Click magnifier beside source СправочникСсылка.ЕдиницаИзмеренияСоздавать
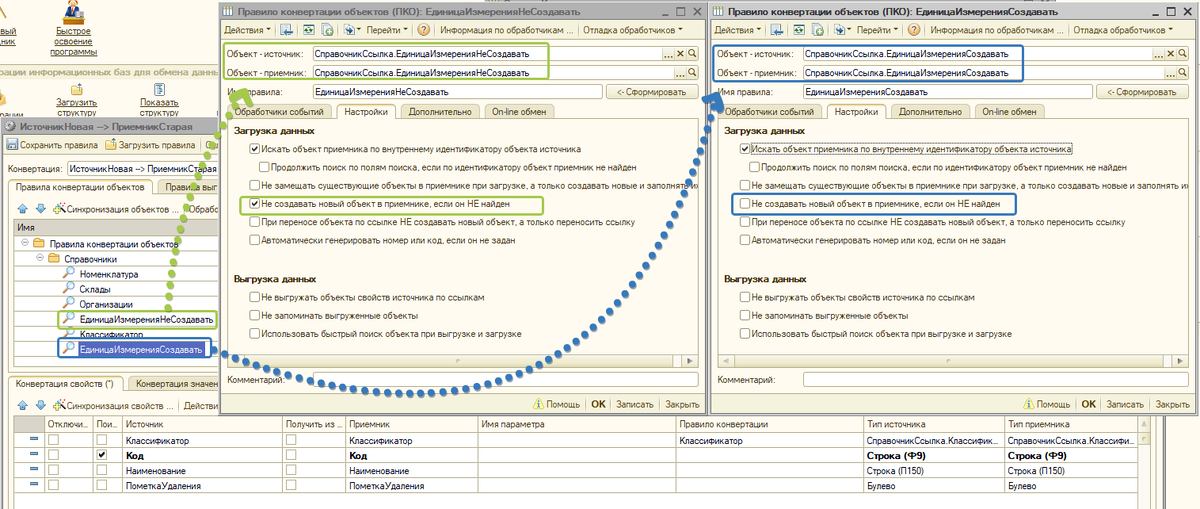1200x509 pixels. coord(1182,53)
